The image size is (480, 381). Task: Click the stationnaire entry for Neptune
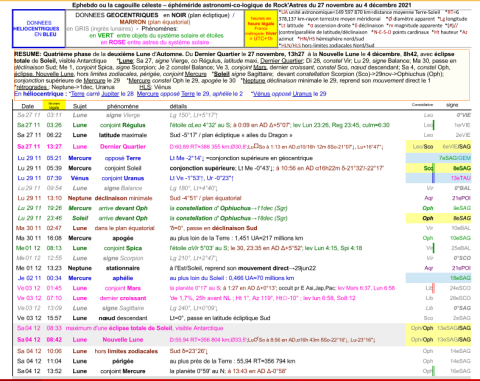pyautogui.click(x=123, y=268)
